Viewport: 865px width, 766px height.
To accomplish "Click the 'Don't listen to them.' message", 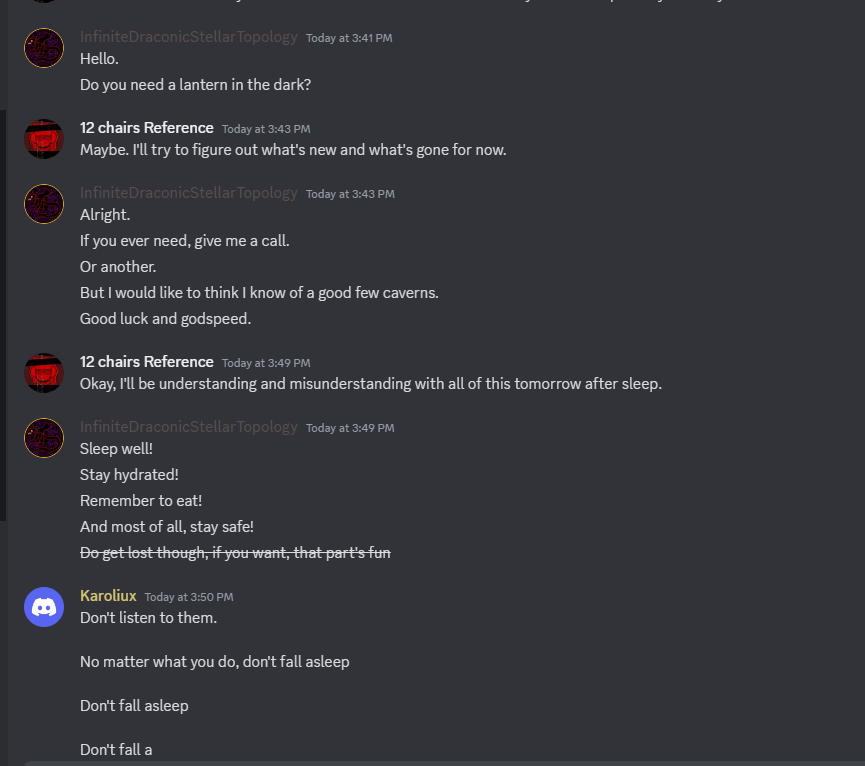I will [x=148, y=618].
